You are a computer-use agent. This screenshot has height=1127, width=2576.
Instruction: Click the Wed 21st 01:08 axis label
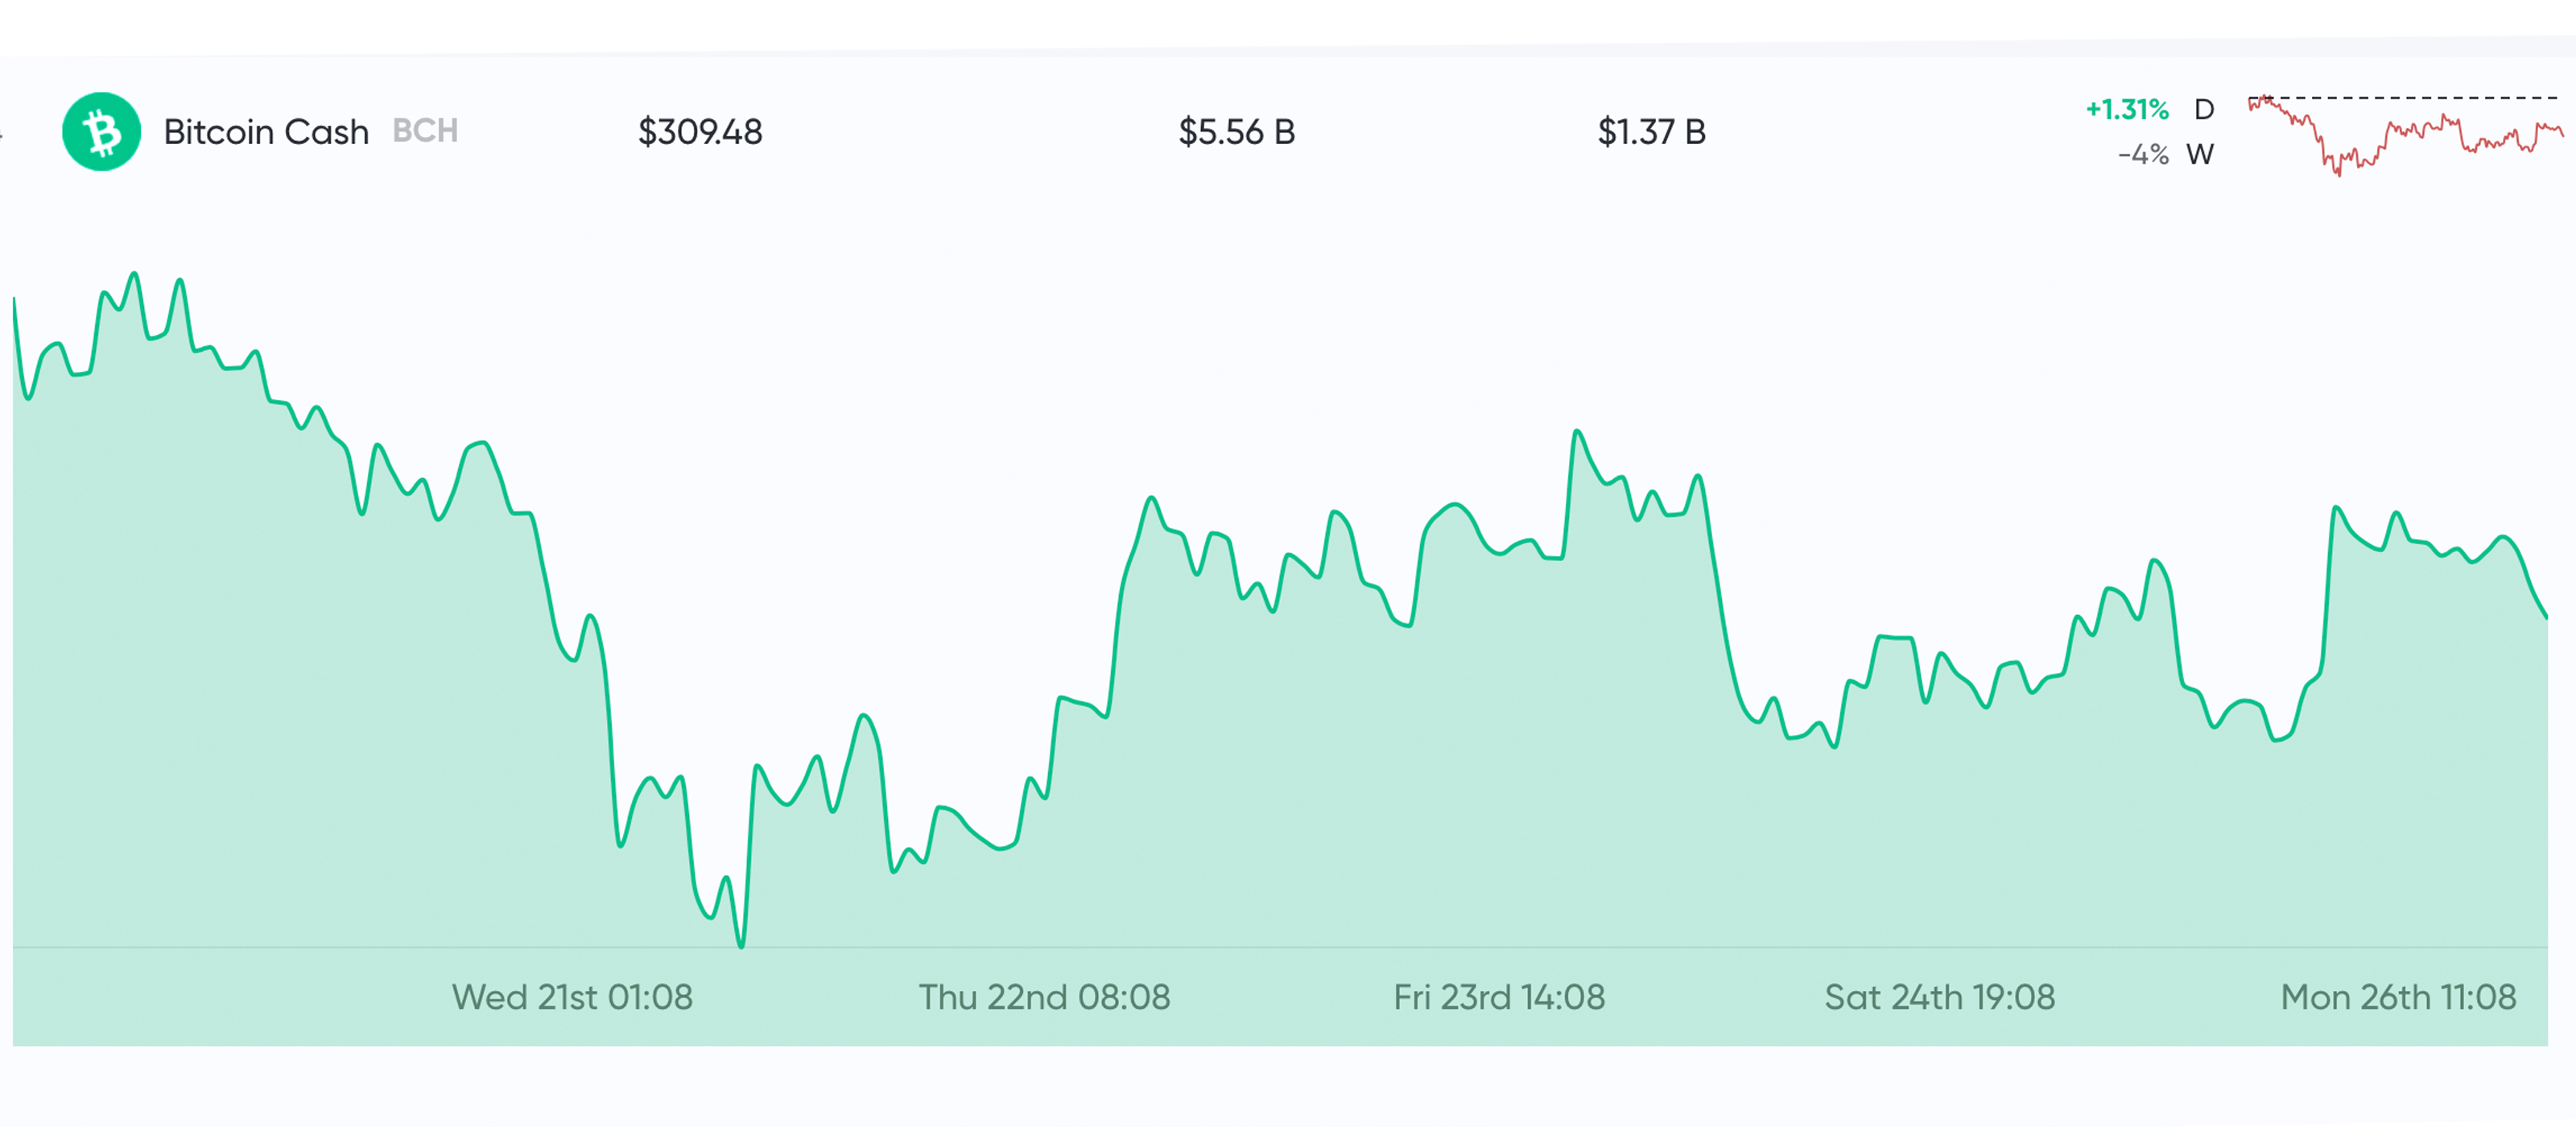[x=572, y=997]
